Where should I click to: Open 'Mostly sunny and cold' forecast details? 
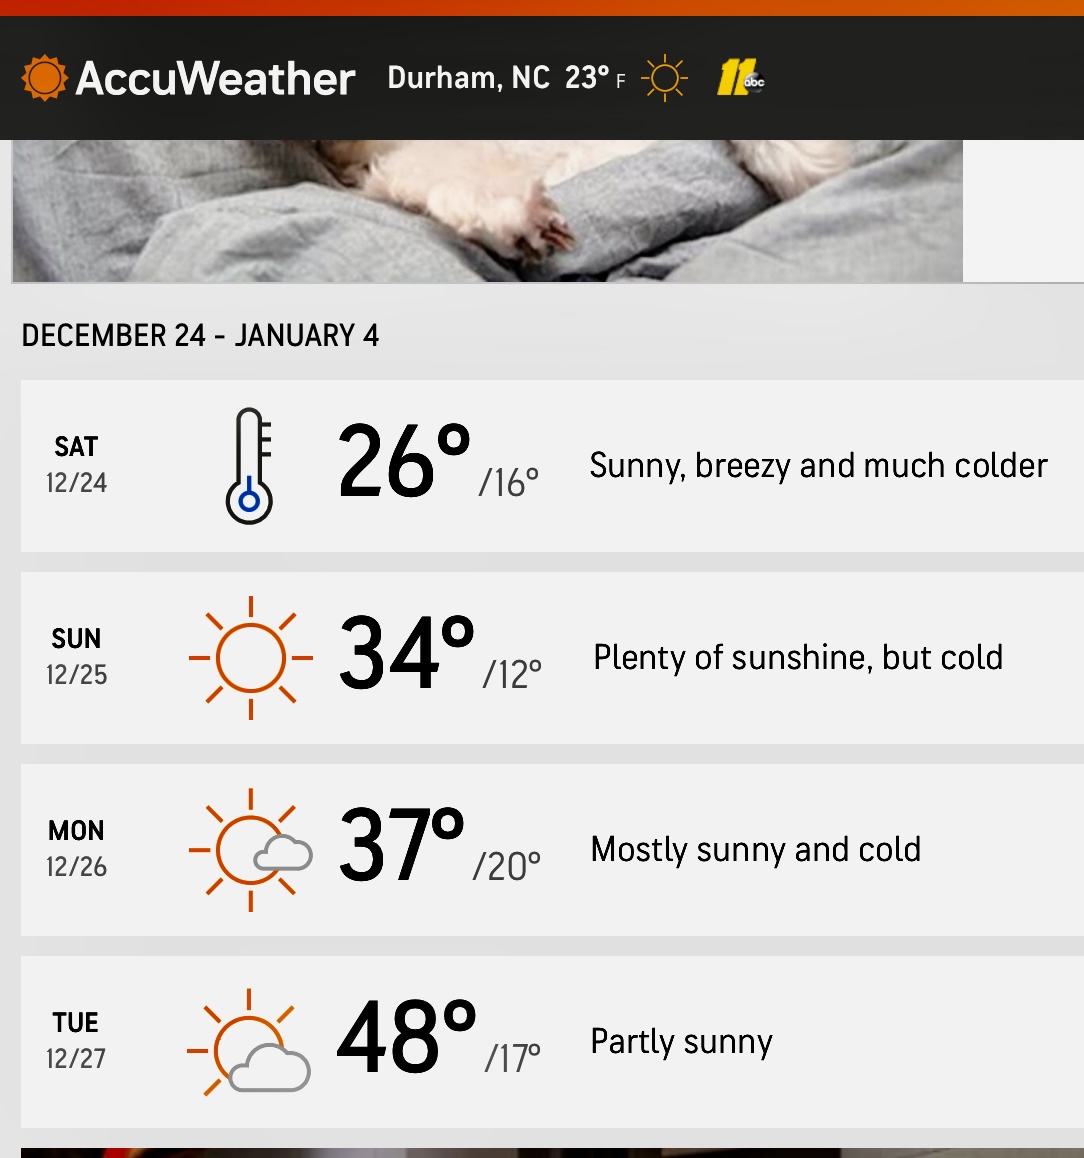pyautogui.click(x=756, y=850)
